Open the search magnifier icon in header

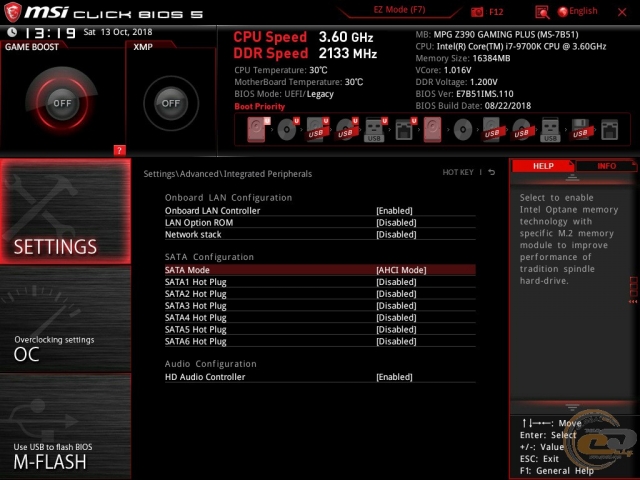tap(542, 12)
